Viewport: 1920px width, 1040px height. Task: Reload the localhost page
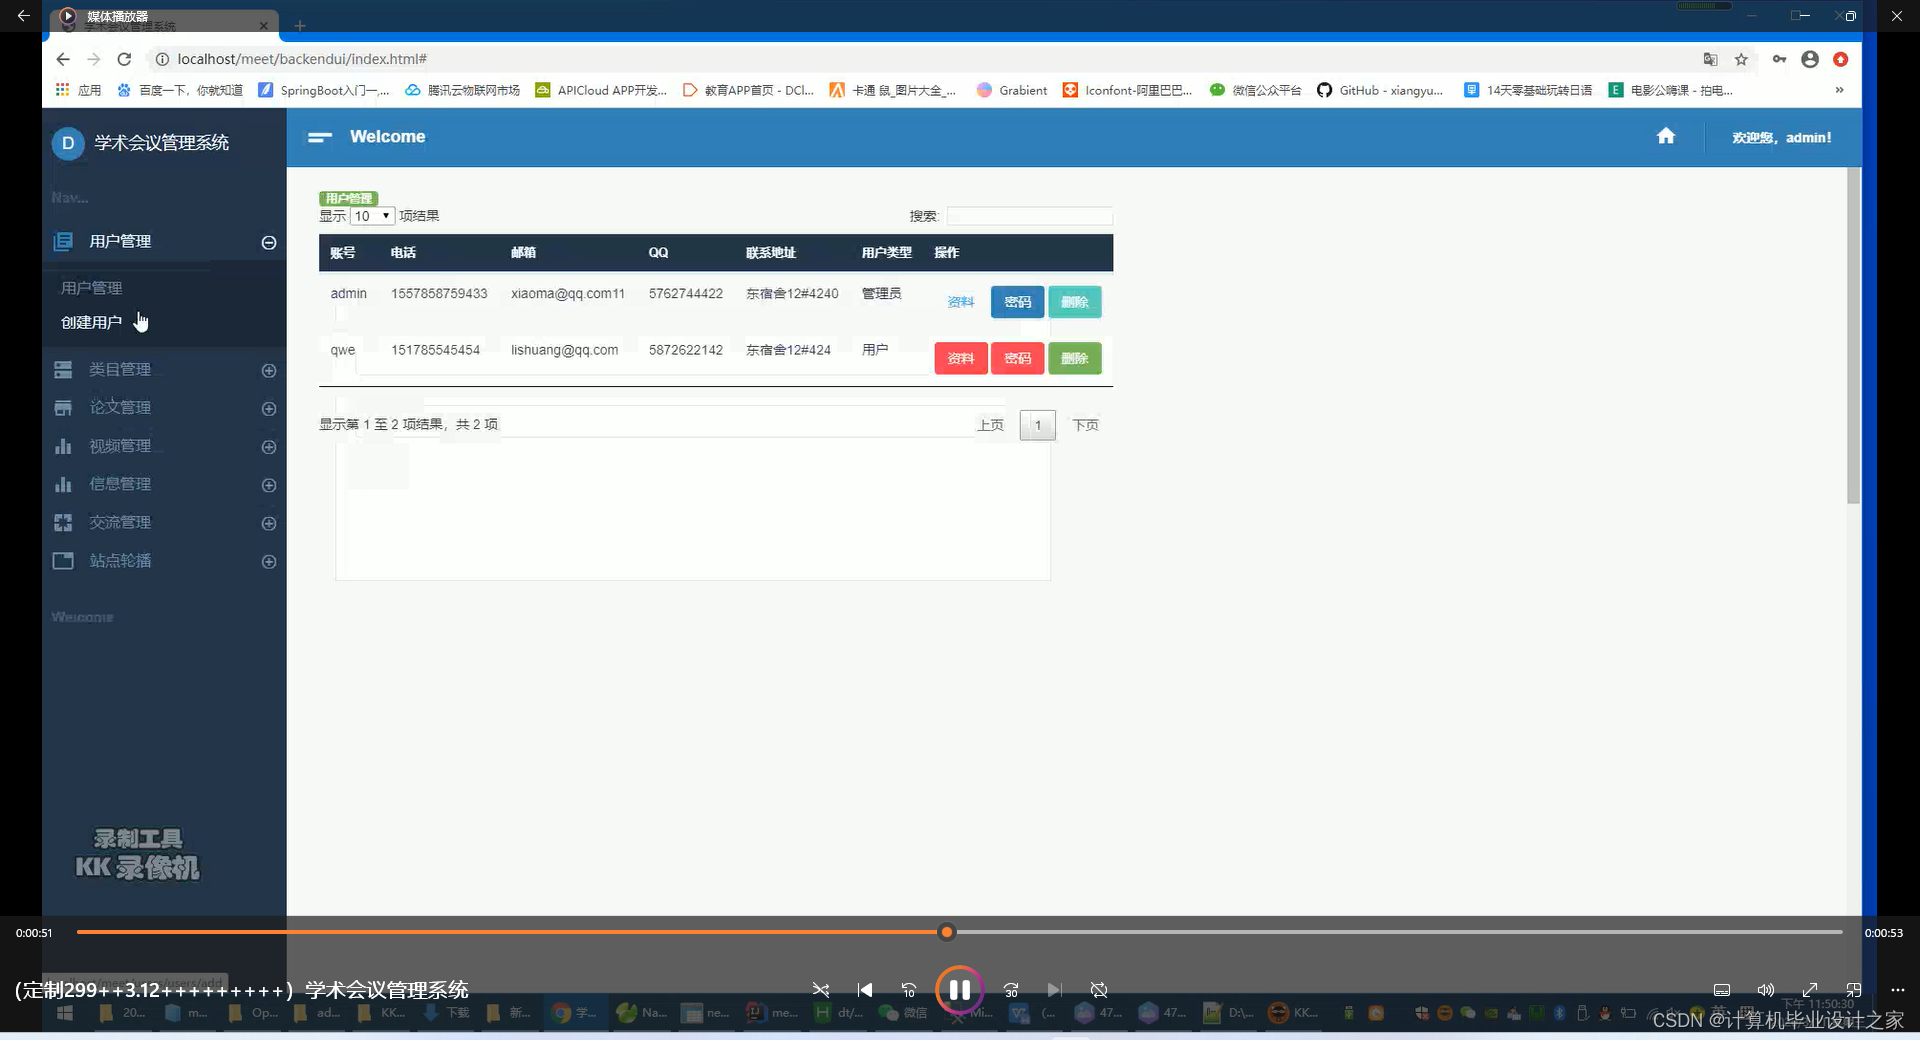[x=124, y=59]
